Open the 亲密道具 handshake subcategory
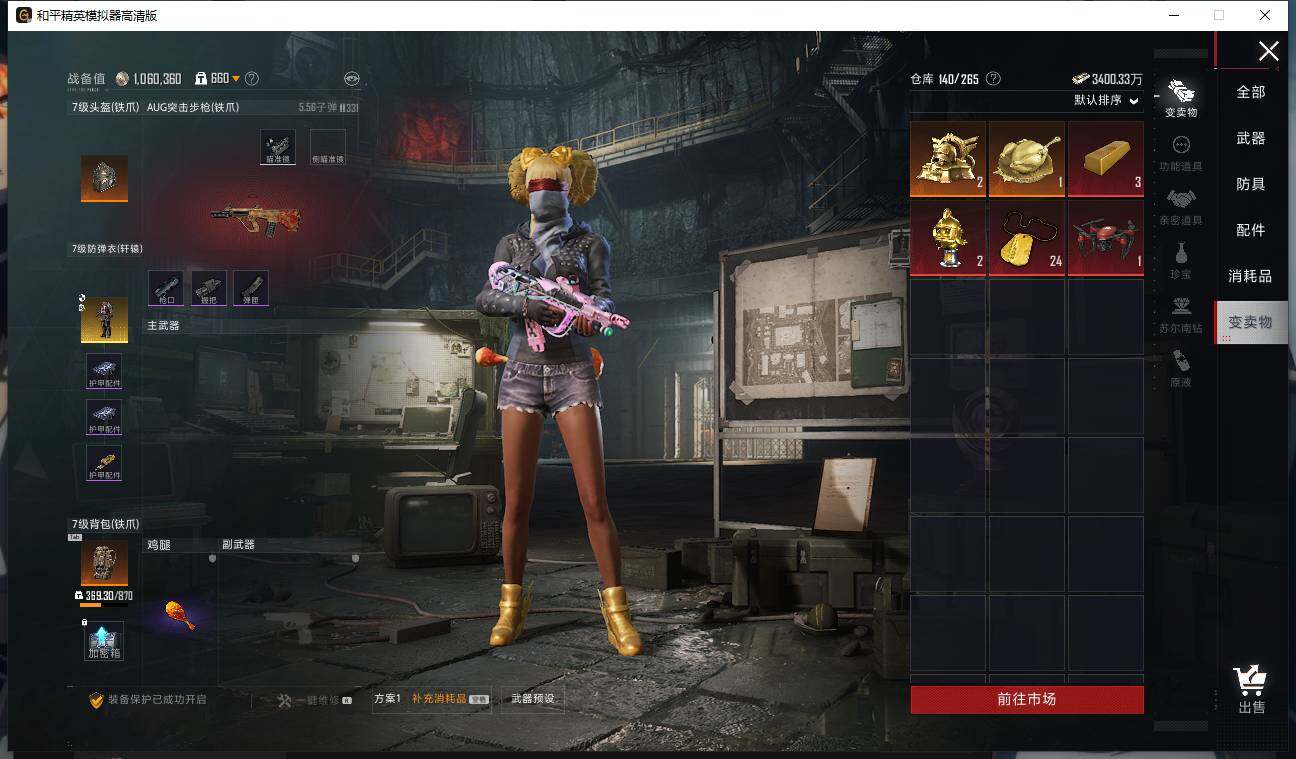 (1181, 208)
